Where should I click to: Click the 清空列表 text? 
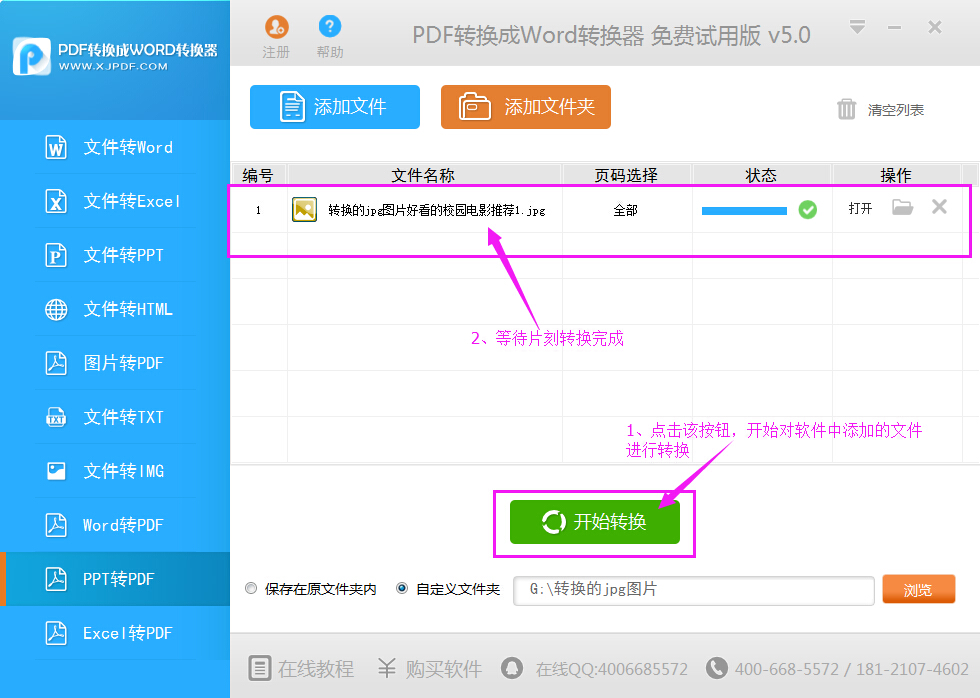pyautogui.click(x=895, y=110)
